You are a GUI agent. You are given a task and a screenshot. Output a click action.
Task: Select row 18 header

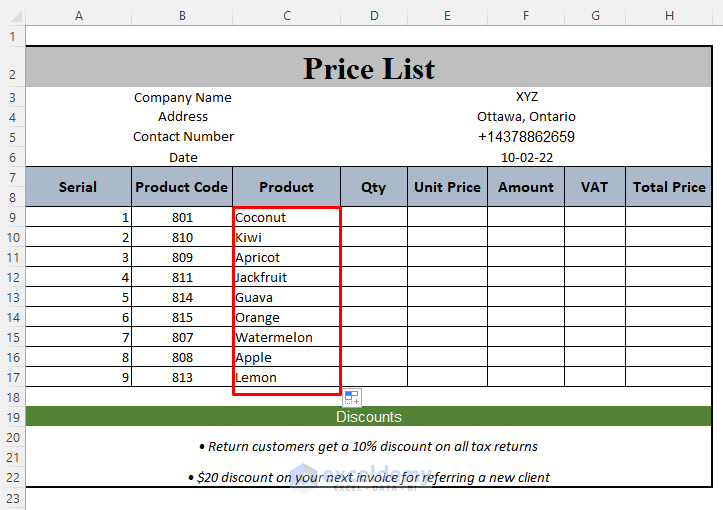coord(12,397)
